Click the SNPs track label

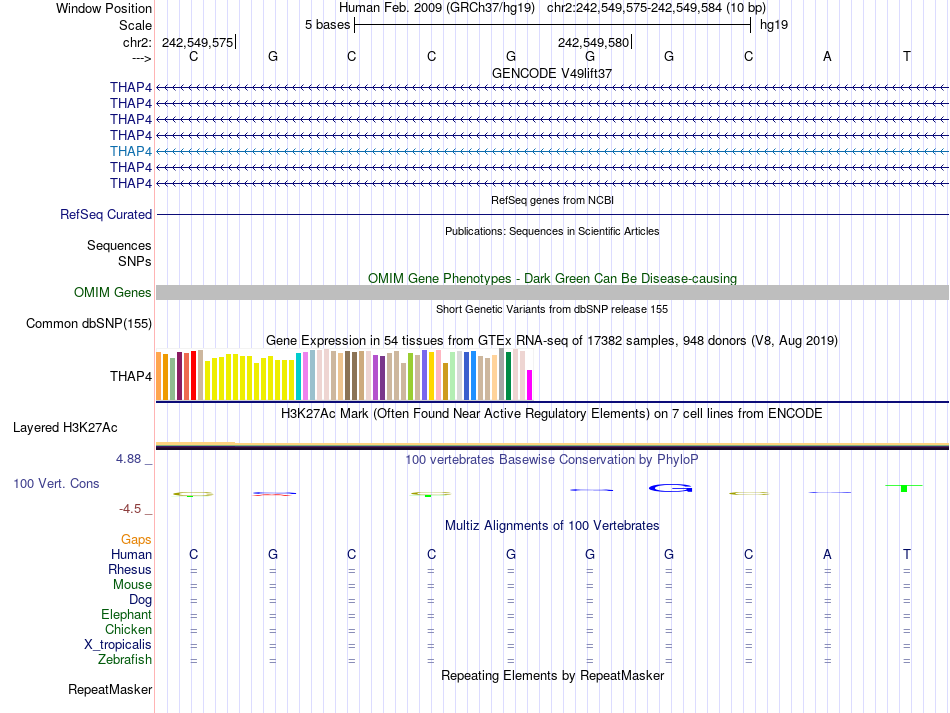pos(135,261)
